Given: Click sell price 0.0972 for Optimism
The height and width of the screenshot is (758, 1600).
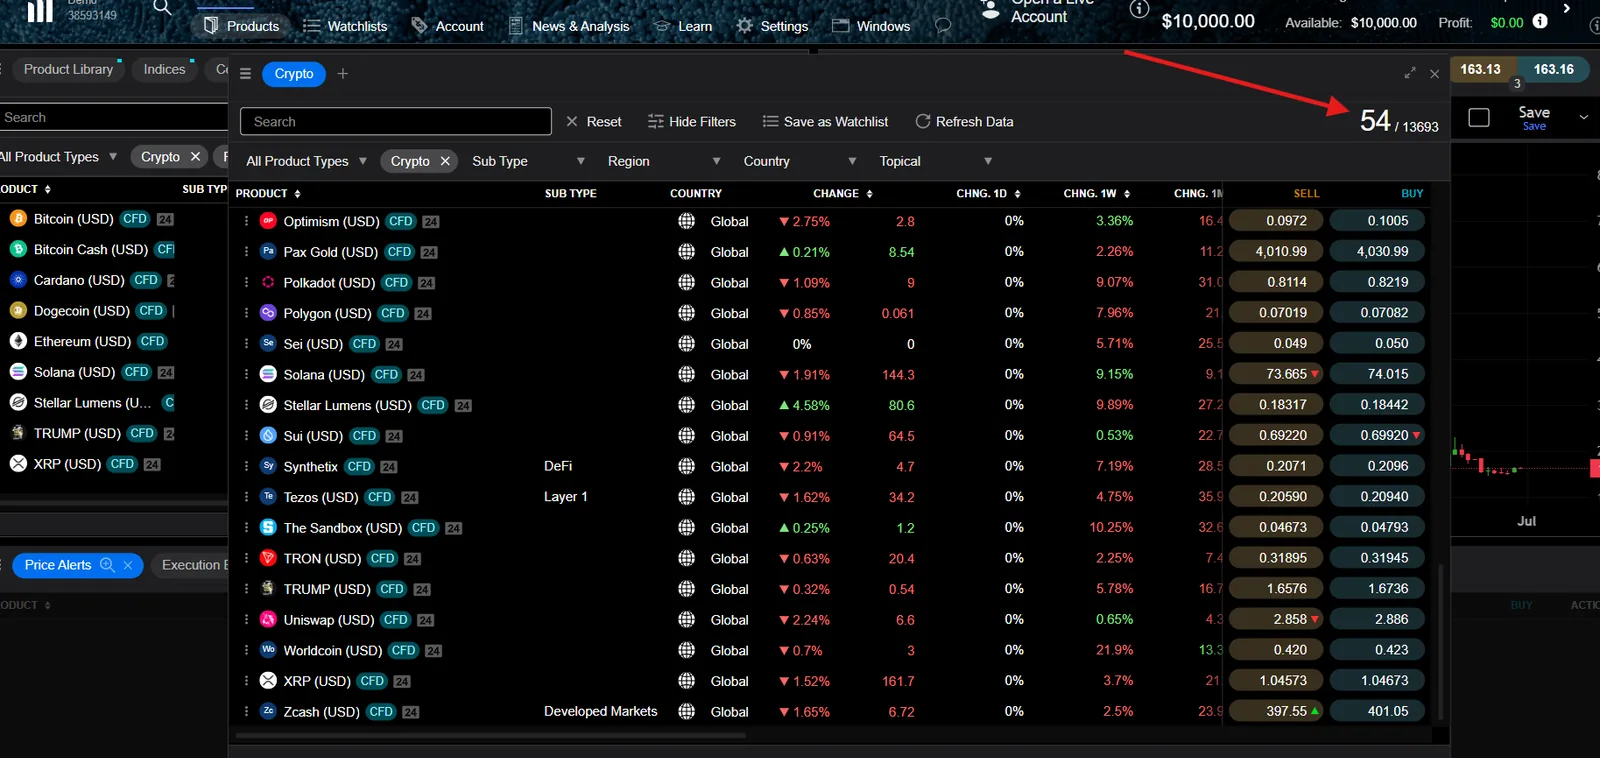Looking at the screenshot, I should tap(1276, 220).
